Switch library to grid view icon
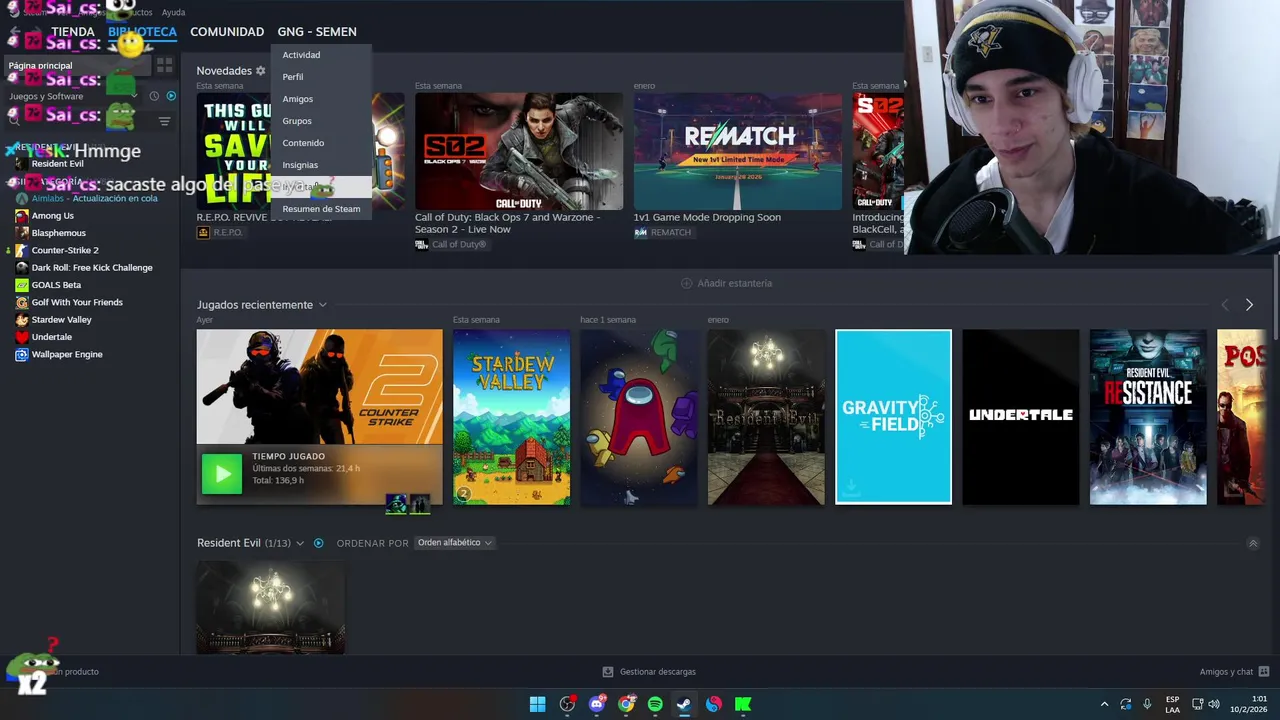 [164, 65]
